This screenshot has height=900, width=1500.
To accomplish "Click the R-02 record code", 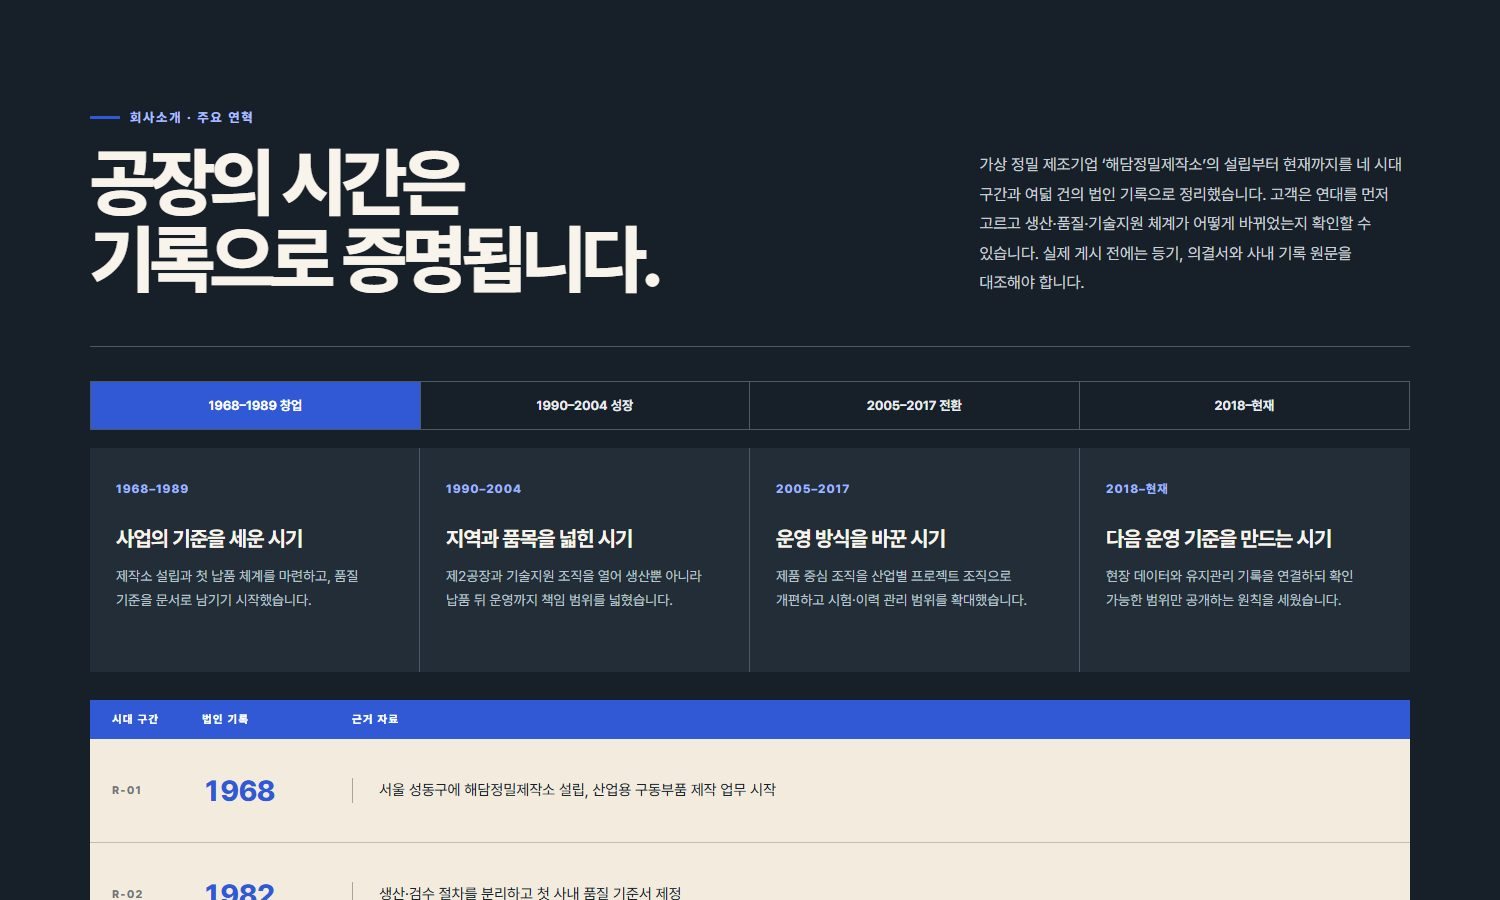I will point(127,894).
